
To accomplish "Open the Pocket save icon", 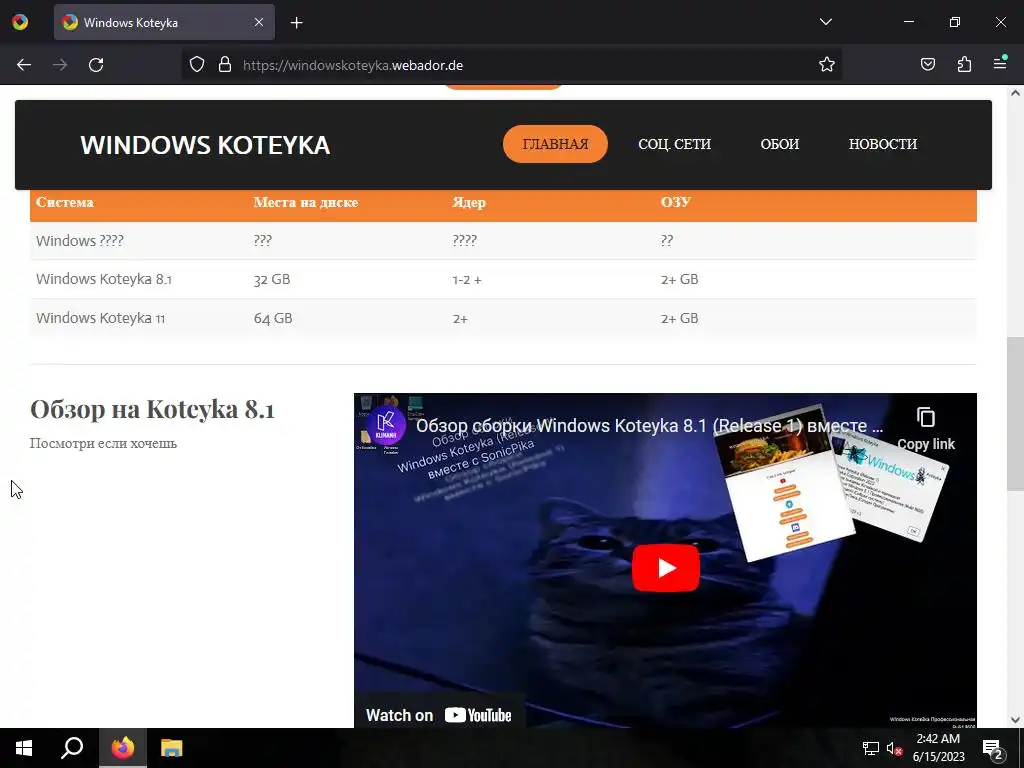I will point(928,65).
